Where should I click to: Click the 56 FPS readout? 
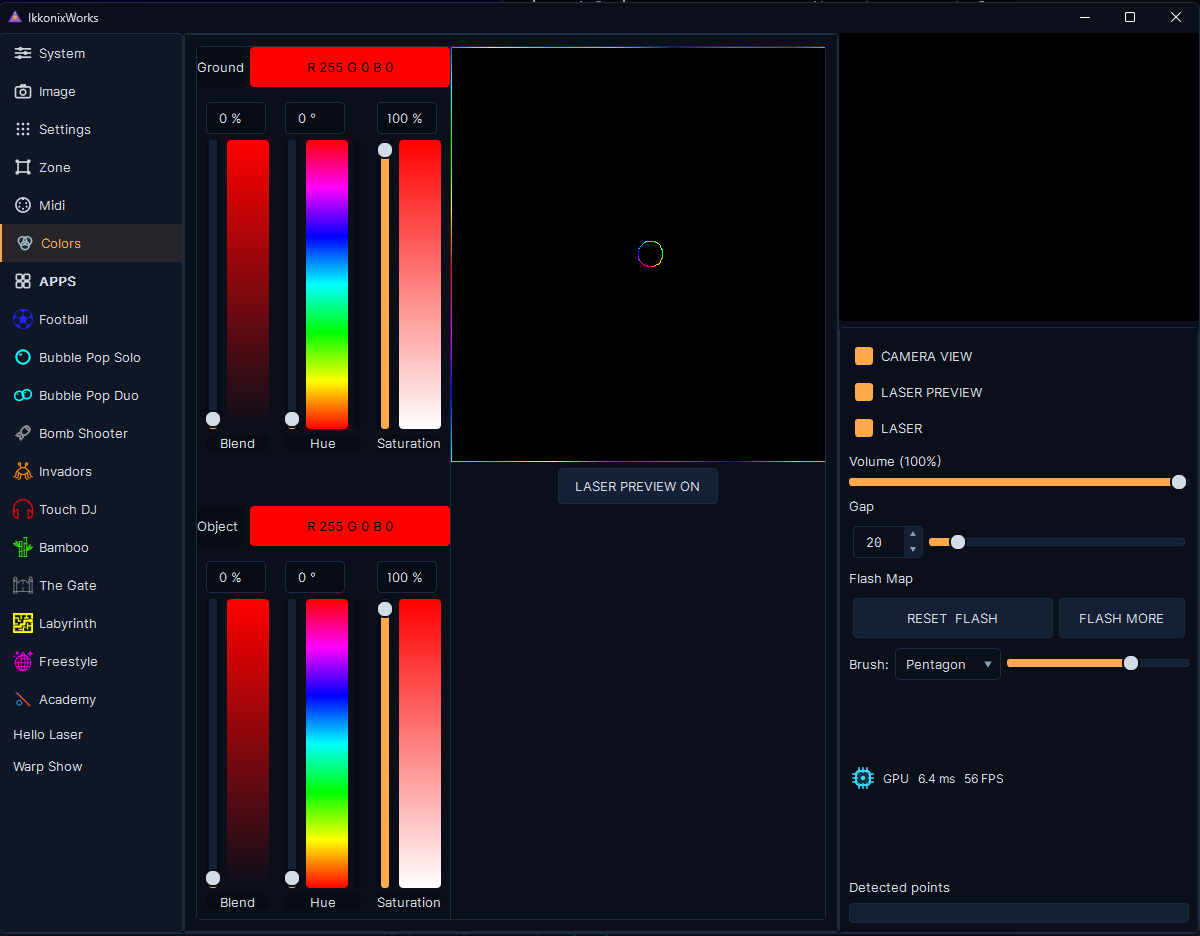point(984,778)
